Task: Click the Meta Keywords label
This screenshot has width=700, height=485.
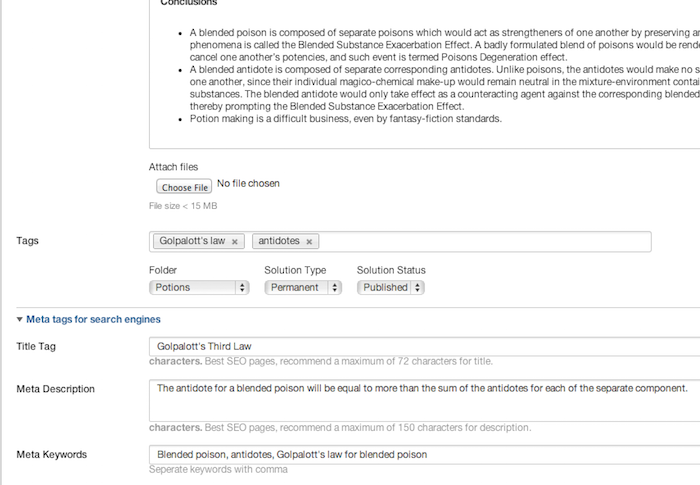Action: pyautogui.click(x=52, y=455)
